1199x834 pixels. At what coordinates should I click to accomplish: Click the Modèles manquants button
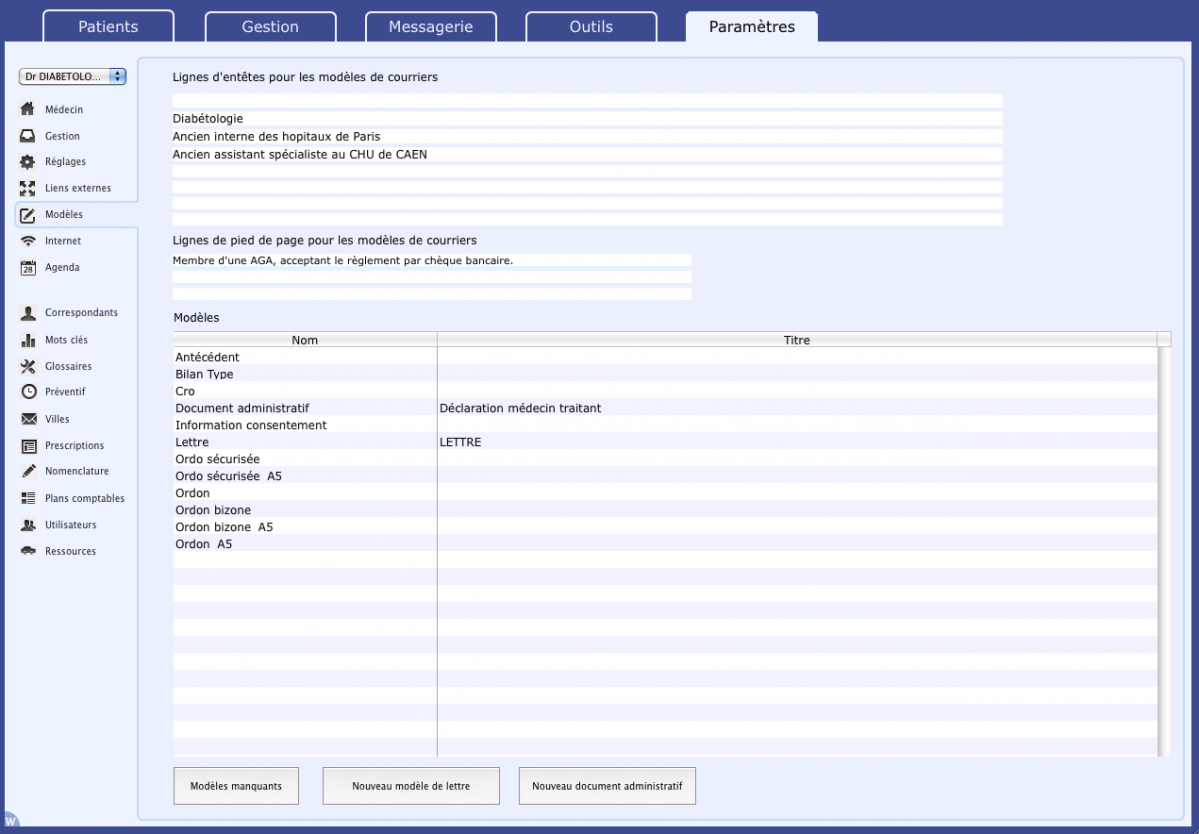pos(236,786)
